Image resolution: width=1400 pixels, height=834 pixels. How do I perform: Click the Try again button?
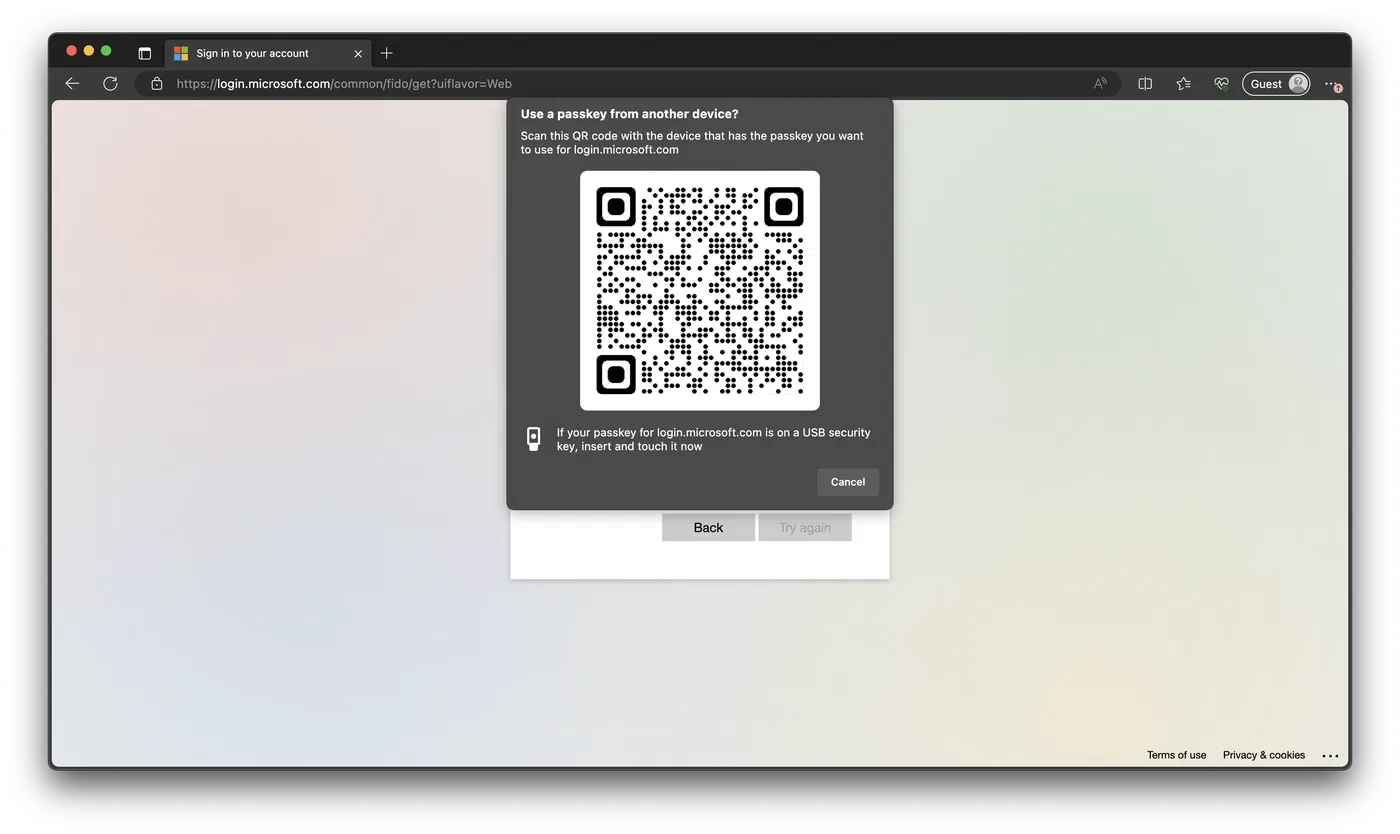805,527
